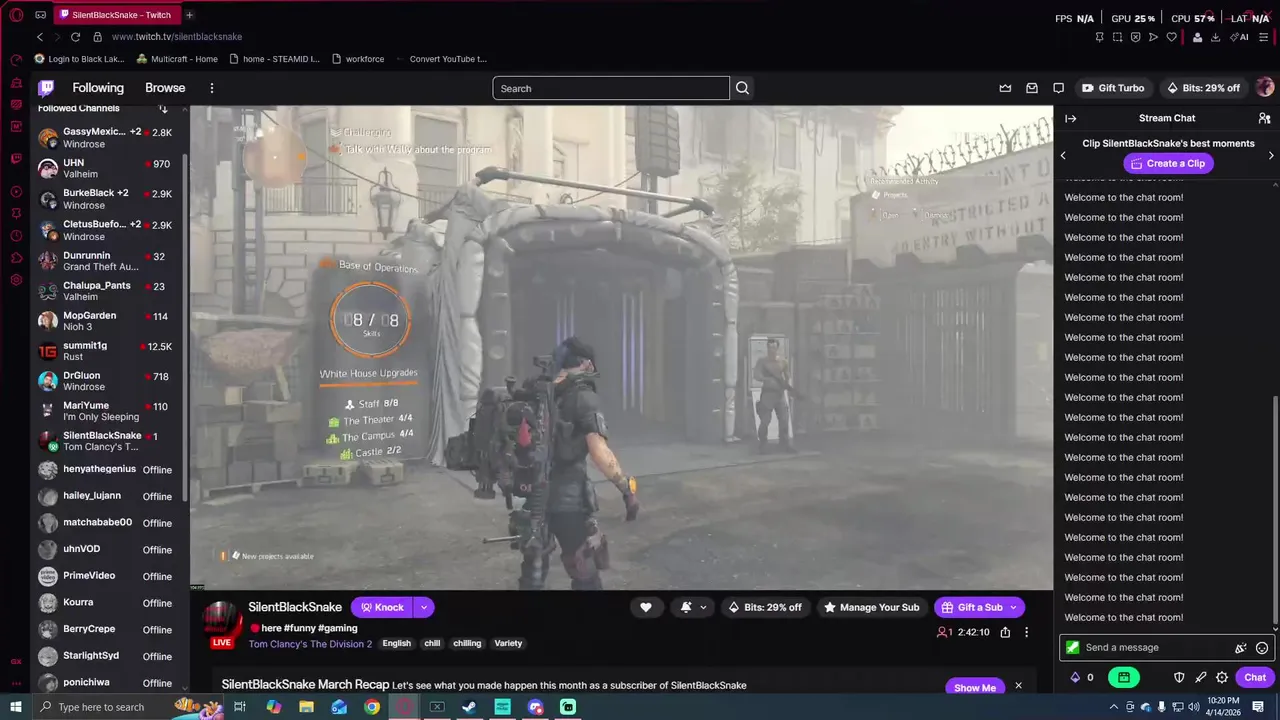Image resolution: width=1280 pixels, height=720 pixels.
Task: Click Manage Your Sub button
Action: click(x=870, y=607)
